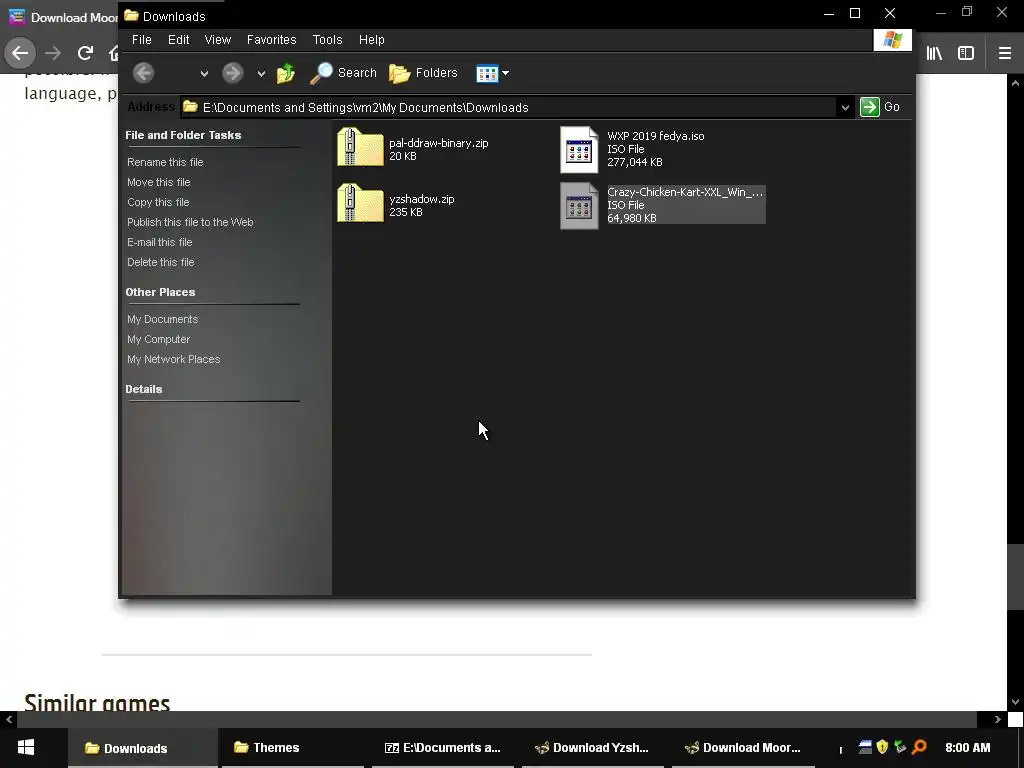Click Publish this file to the Web
Viewport: 1024px width, 768px height.
coord(190,222)
